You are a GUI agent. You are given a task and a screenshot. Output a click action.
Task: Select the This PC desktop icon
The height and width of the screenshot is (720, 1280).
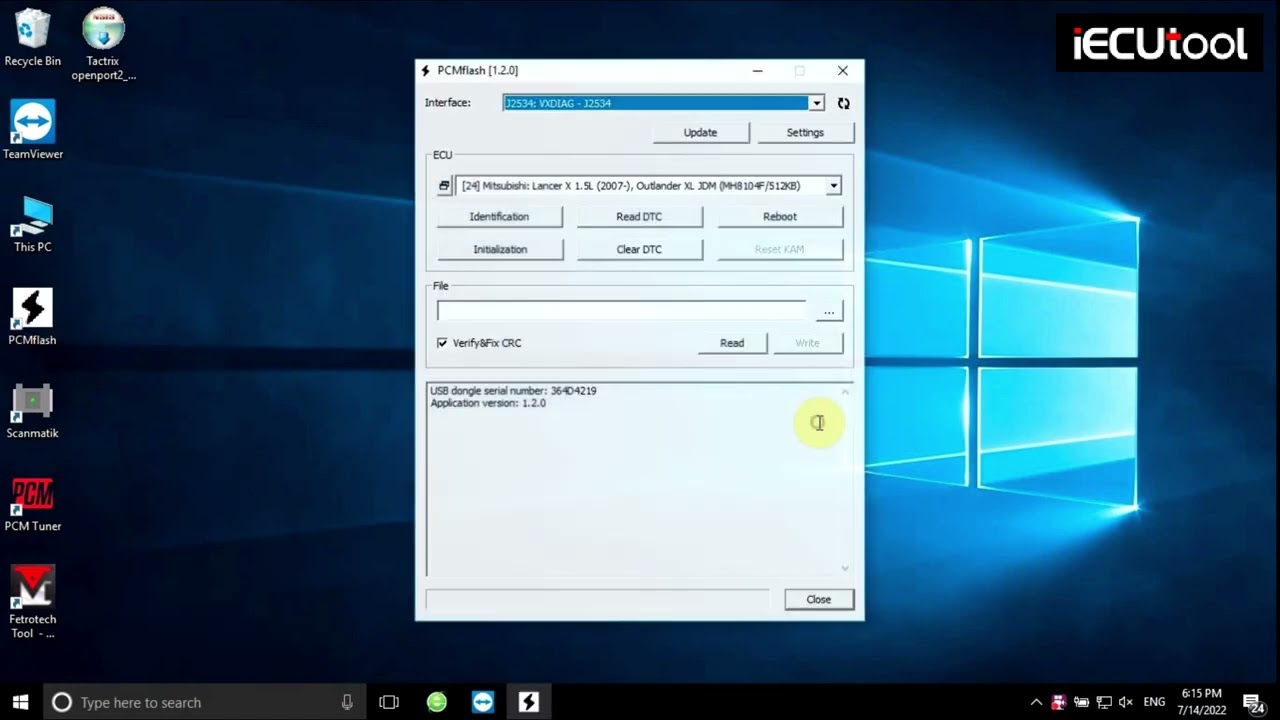[x=32, y=223]
